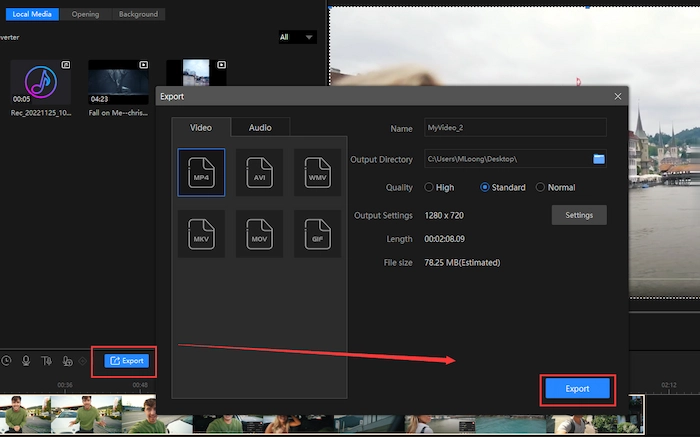Viewport: 700px width, 437px height.
Task: Select the GIF format icon
Action: coord(317,234)
